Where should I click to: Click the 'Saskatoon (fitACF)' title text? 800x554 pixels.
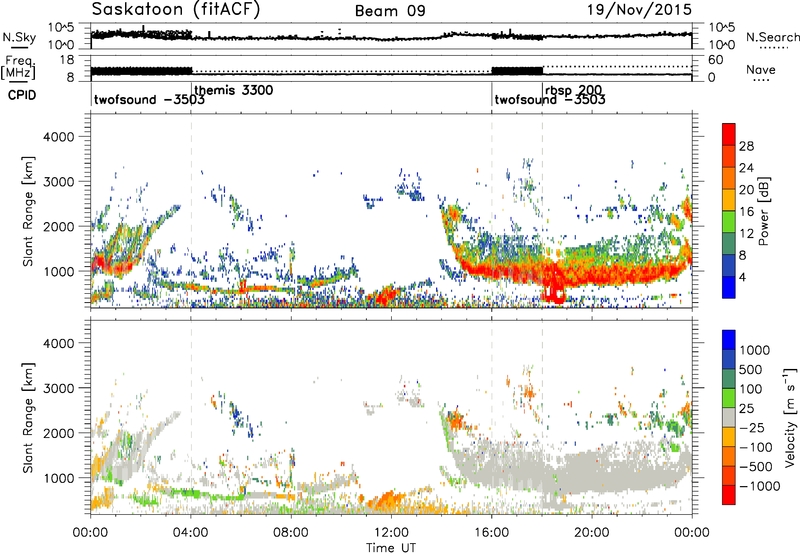tap(176, 10)
